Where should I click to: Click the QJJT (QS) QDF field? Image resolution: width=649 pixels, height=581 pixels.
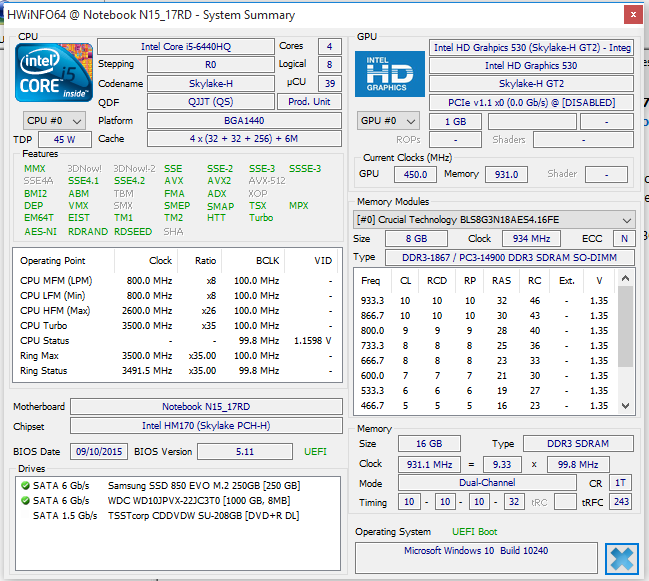click(x=211, y=102)
